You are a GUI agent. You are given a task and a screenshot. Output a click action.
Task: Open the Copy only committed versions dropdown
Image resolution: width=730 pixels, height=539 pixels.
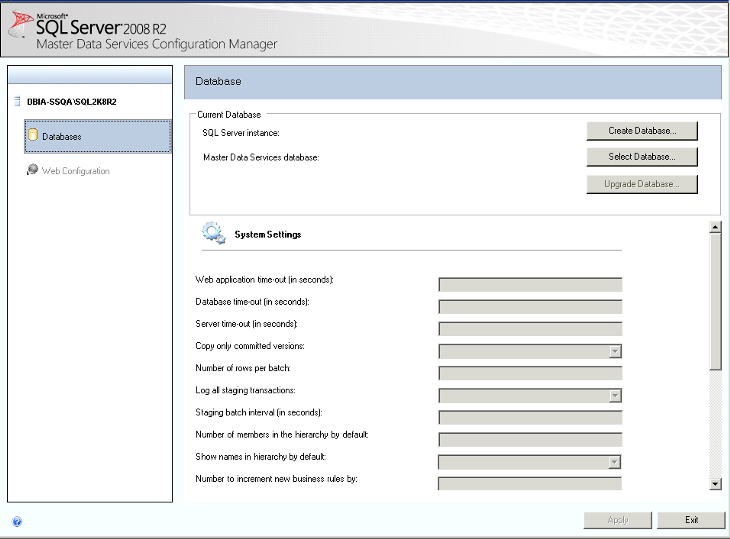(x=615, y=351)
